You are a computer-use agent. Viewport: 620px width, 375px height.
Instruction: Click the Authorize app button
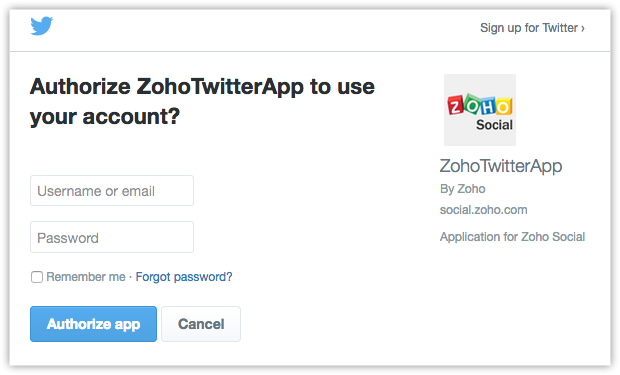click(x=93, y=324)
